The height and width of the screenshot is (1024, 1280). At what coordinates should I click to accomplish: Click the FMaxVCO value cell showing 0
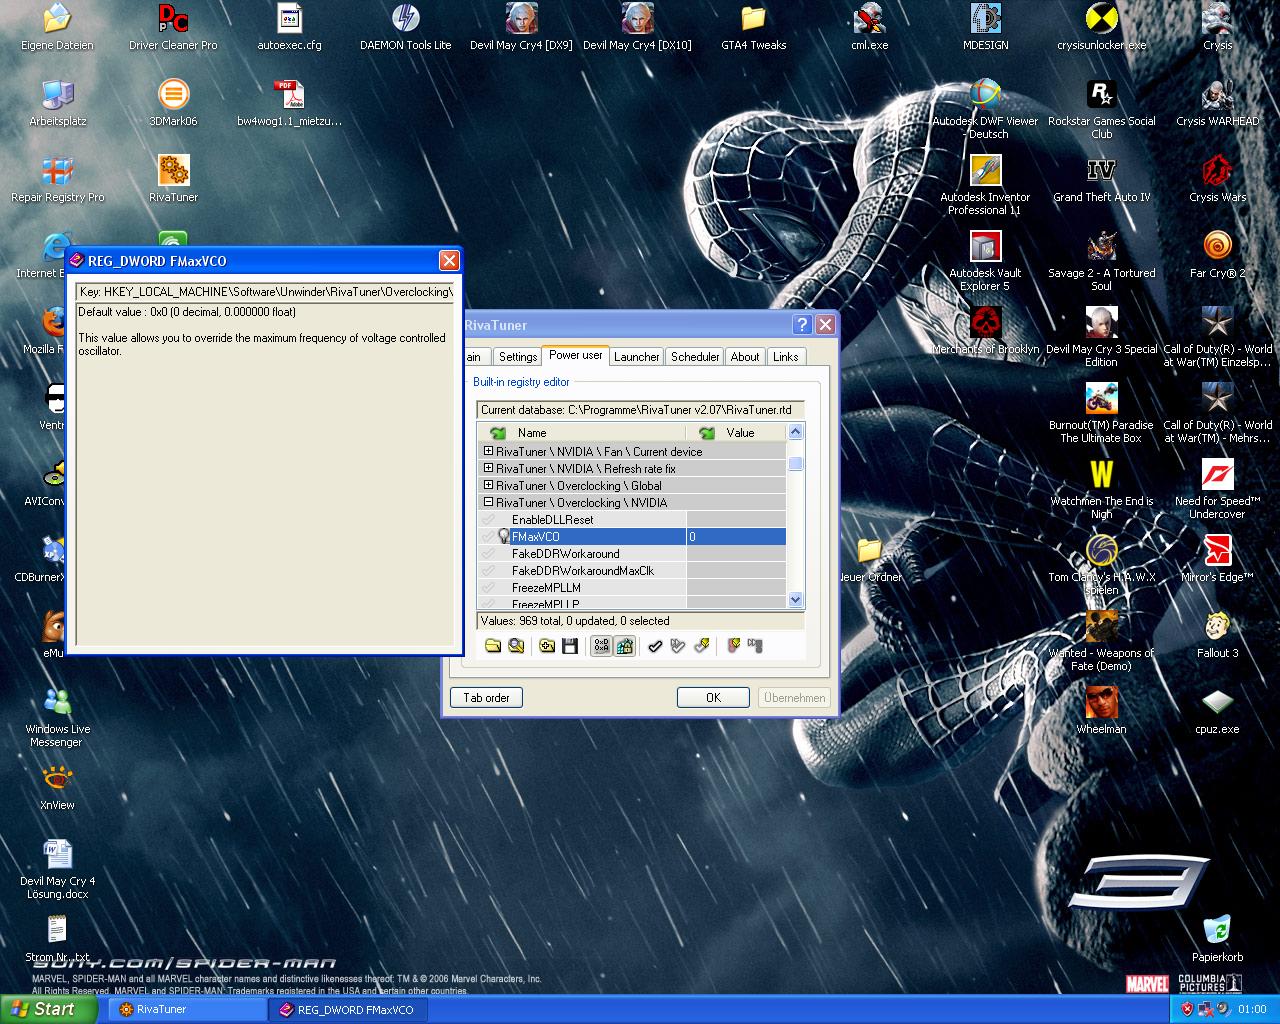pos(736,537)
